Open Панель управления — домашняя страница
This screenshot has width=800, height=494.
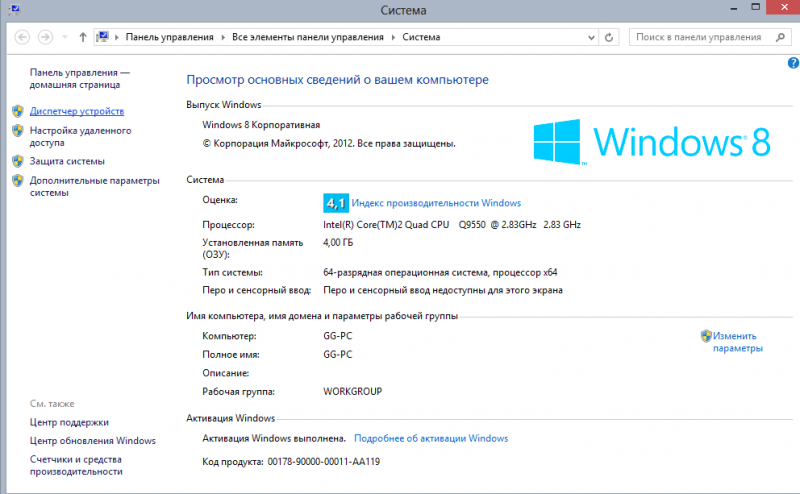(x=80, y=79)
